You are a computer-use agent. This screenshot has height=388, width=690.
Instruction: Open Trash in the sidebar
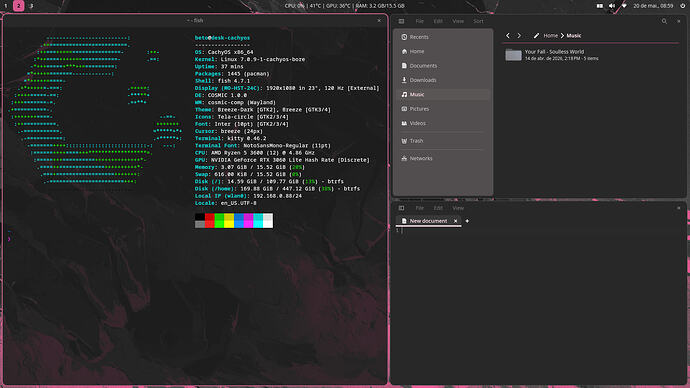coord(442,141)
